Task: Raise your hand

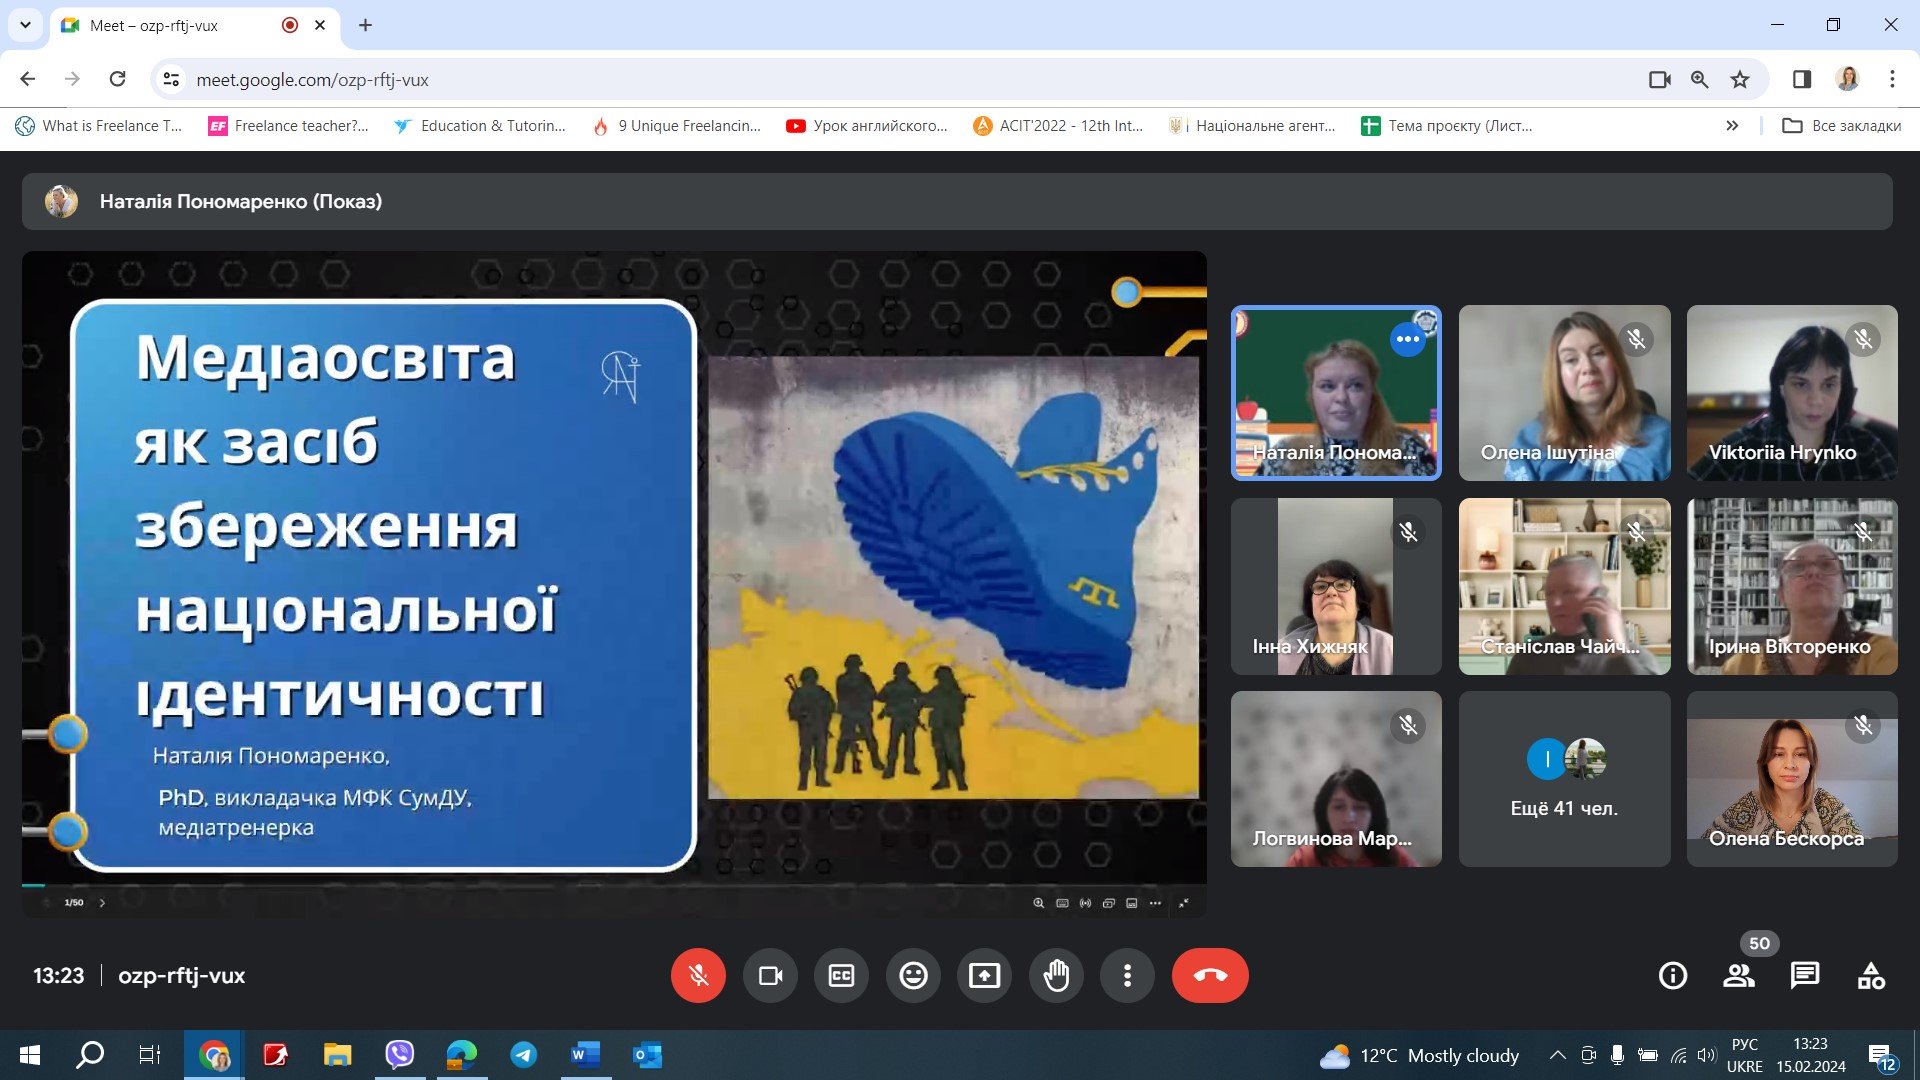Action: (x=1056, y=975)
